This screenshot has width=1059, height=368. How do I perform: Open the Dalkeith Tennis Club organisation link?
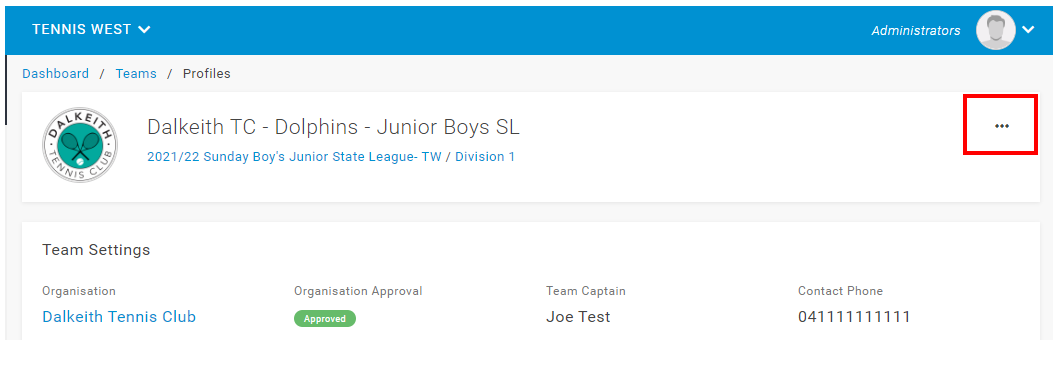pos(119,317)
